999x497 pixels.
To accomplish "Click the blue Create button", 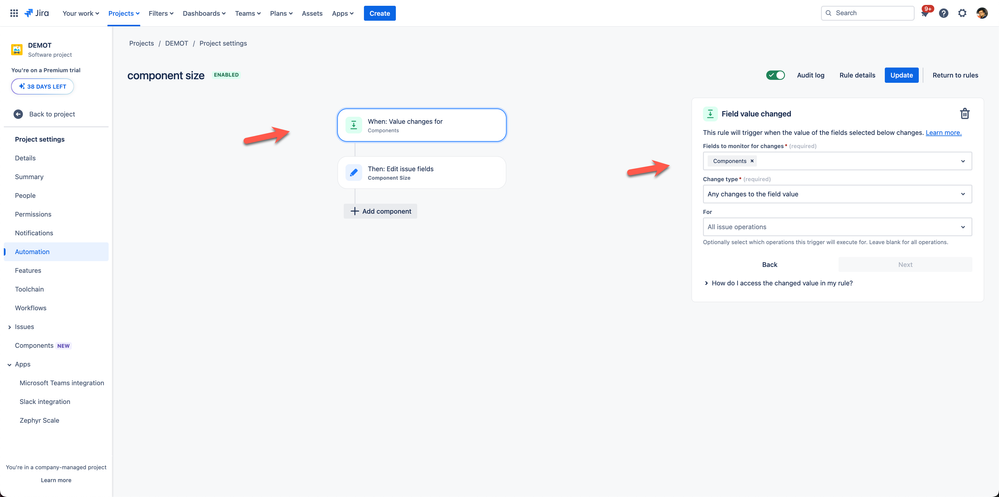I will (x=380, y=13).
